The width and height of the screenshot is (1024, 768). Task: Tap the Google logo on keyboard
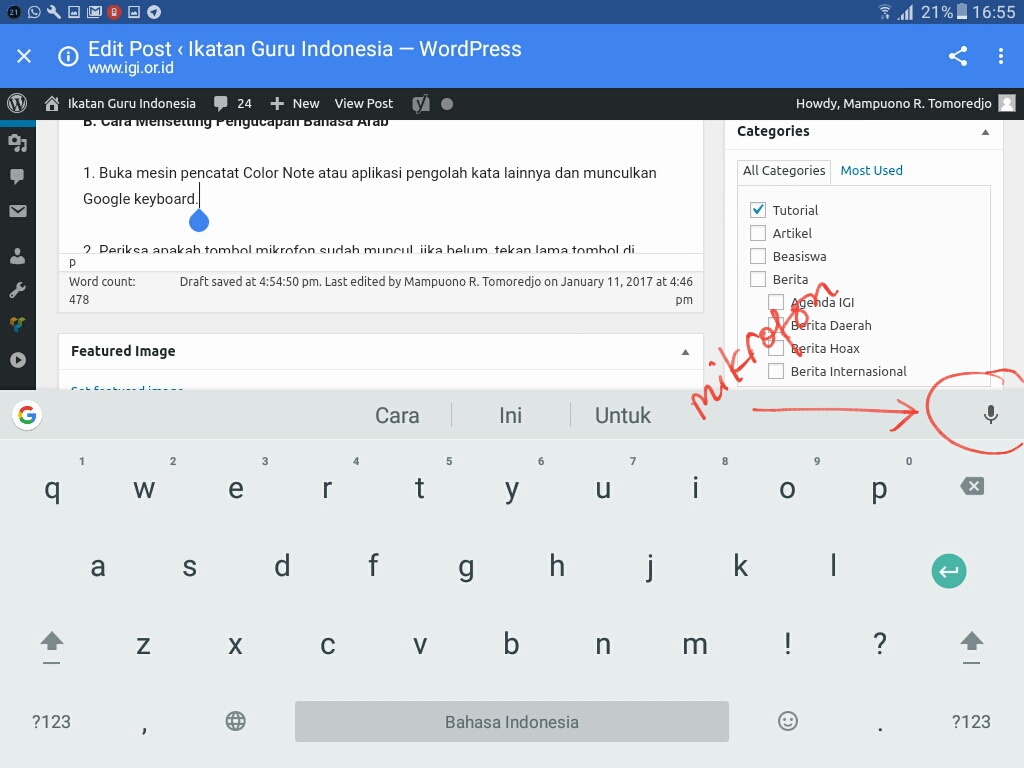pos(27,415)
